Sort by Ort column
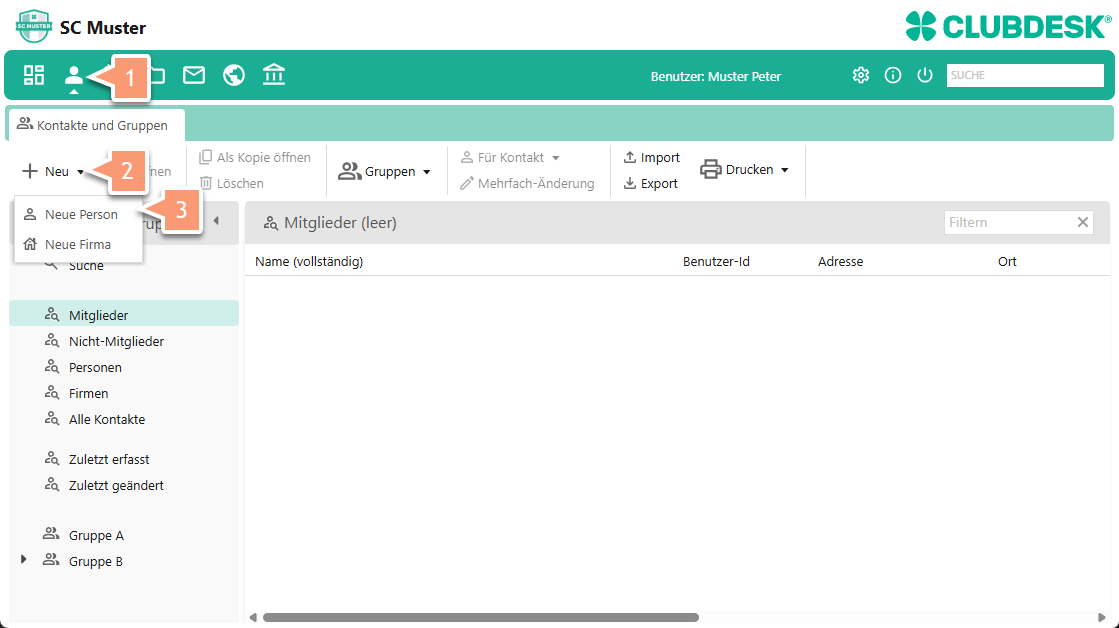This screenshot has height=628, width=1119. 1007,261
